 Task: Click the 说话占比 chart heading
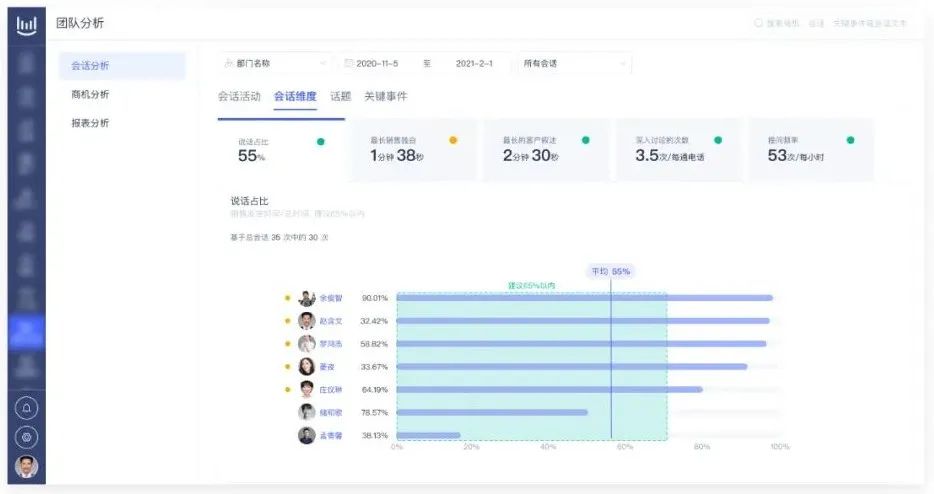250,201
